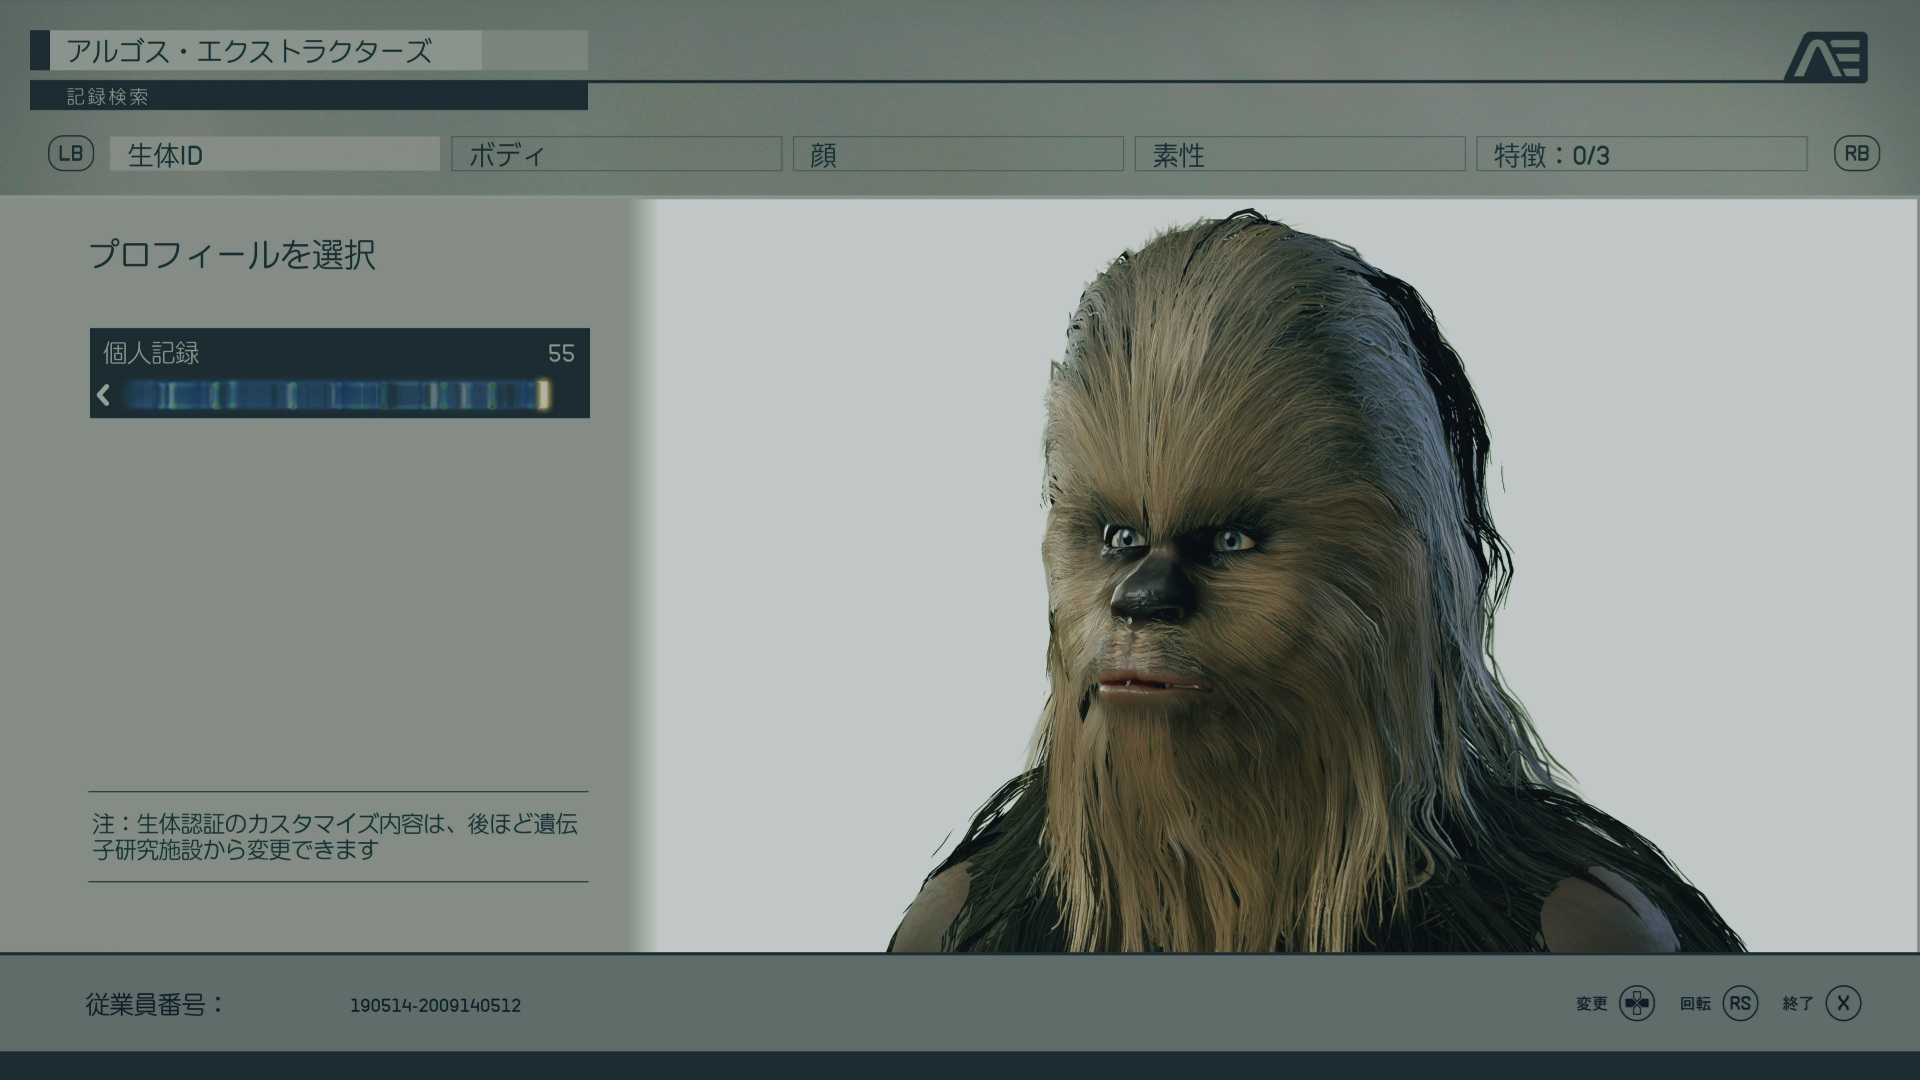Click the RB bumper icon
The width and height of the screenshot is (1920, 1080).
(x=1856, y=154)
